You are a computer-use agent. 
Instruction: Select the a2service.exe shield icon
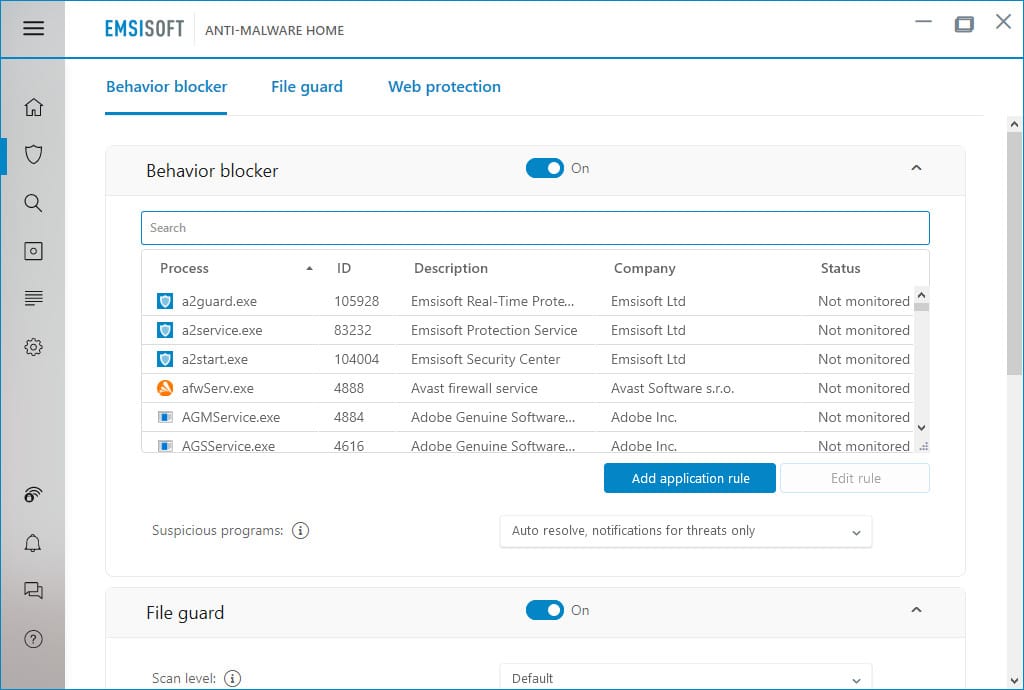(x=165, y=330)
